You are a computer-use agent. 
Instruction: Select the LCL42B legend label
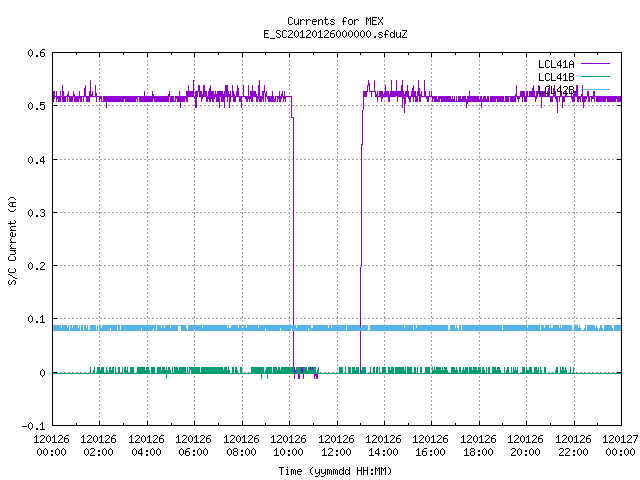pos(556,90)
